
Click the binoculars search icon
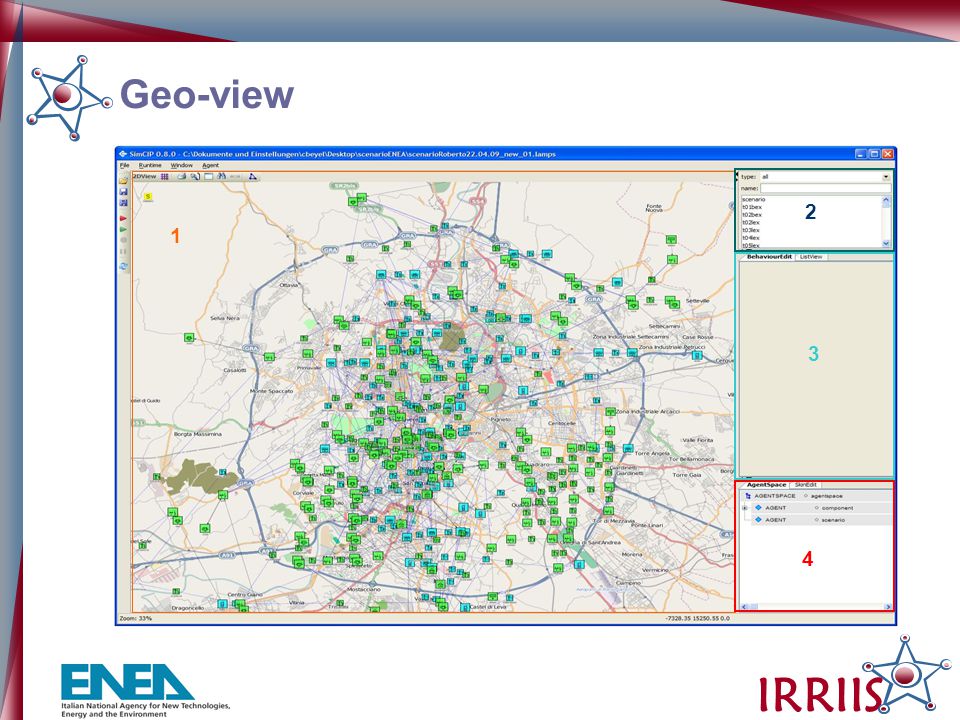tap(222, 176)
